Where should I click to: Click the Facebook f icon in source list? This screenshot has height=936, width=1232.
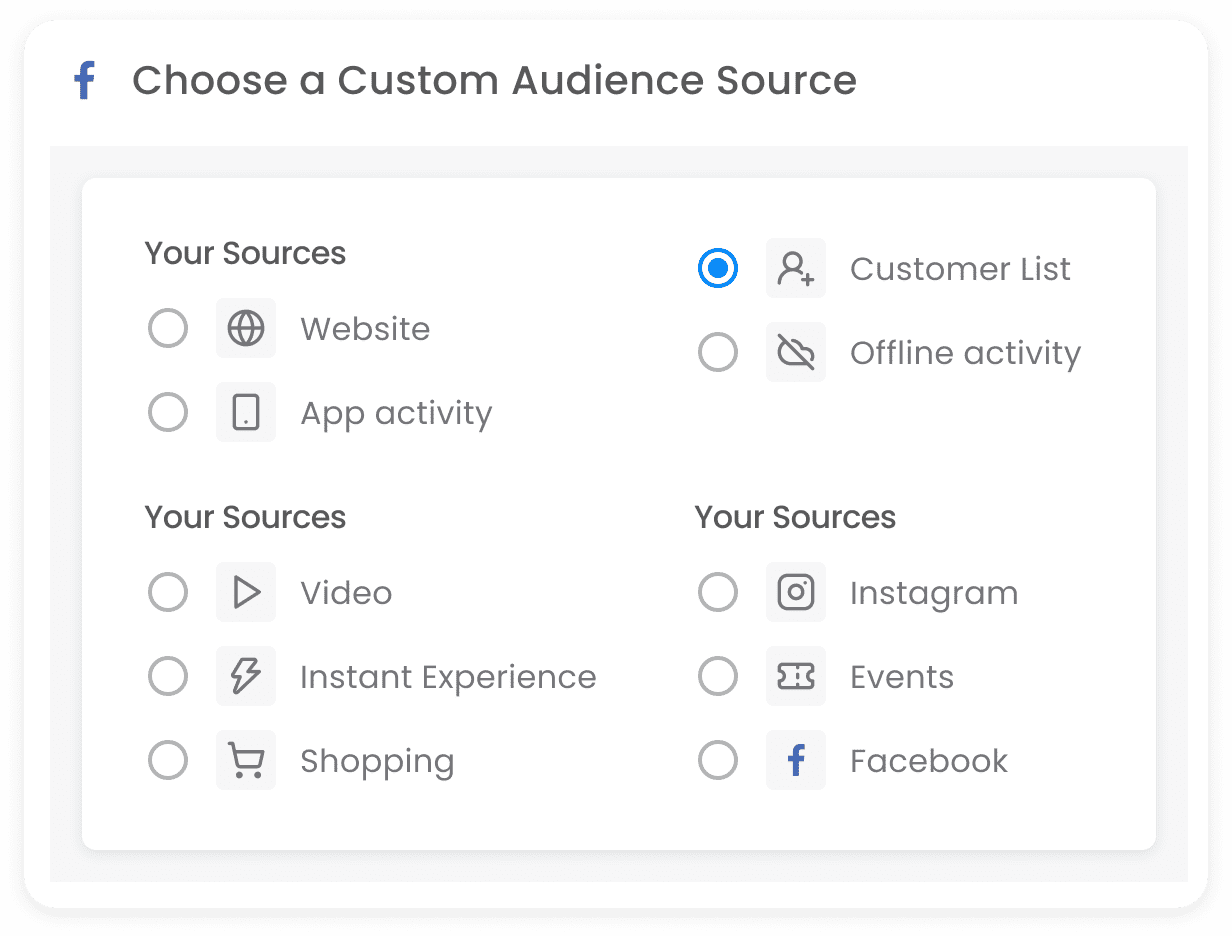click(x=796, y=760)
